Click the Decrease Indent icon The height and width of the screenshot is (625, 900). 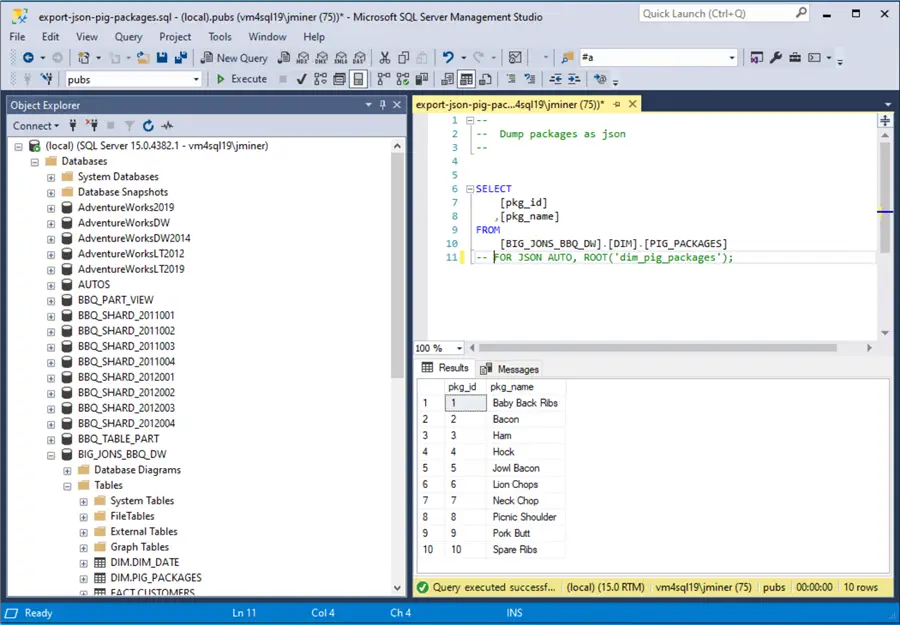(x=555, y=79)
